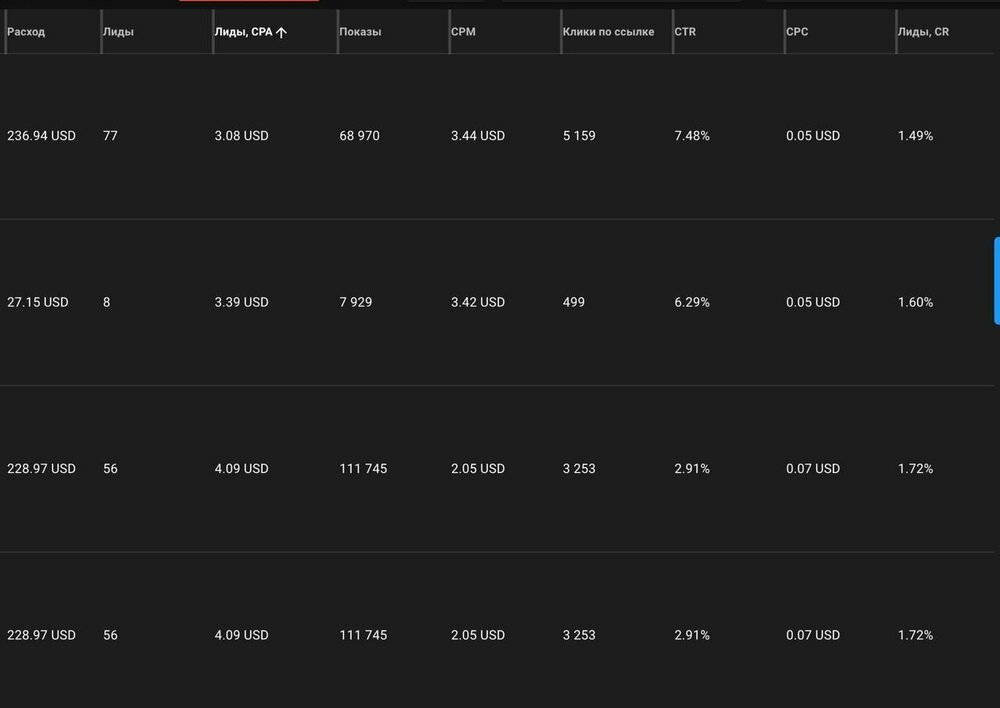The width and height of the screenshot is (1000, 708).
Task: Click the sort arrow next to Лиды, CPA
Action: point(281,32)
